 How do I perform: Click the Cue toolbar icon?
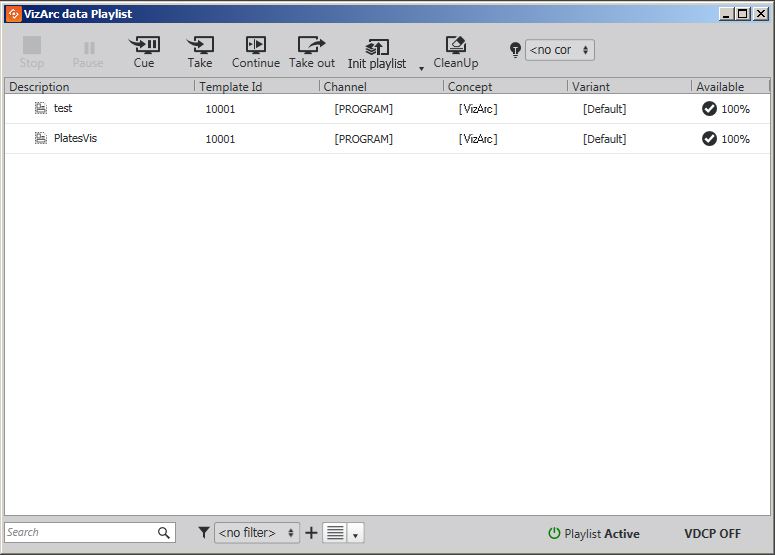click(144, 45)
